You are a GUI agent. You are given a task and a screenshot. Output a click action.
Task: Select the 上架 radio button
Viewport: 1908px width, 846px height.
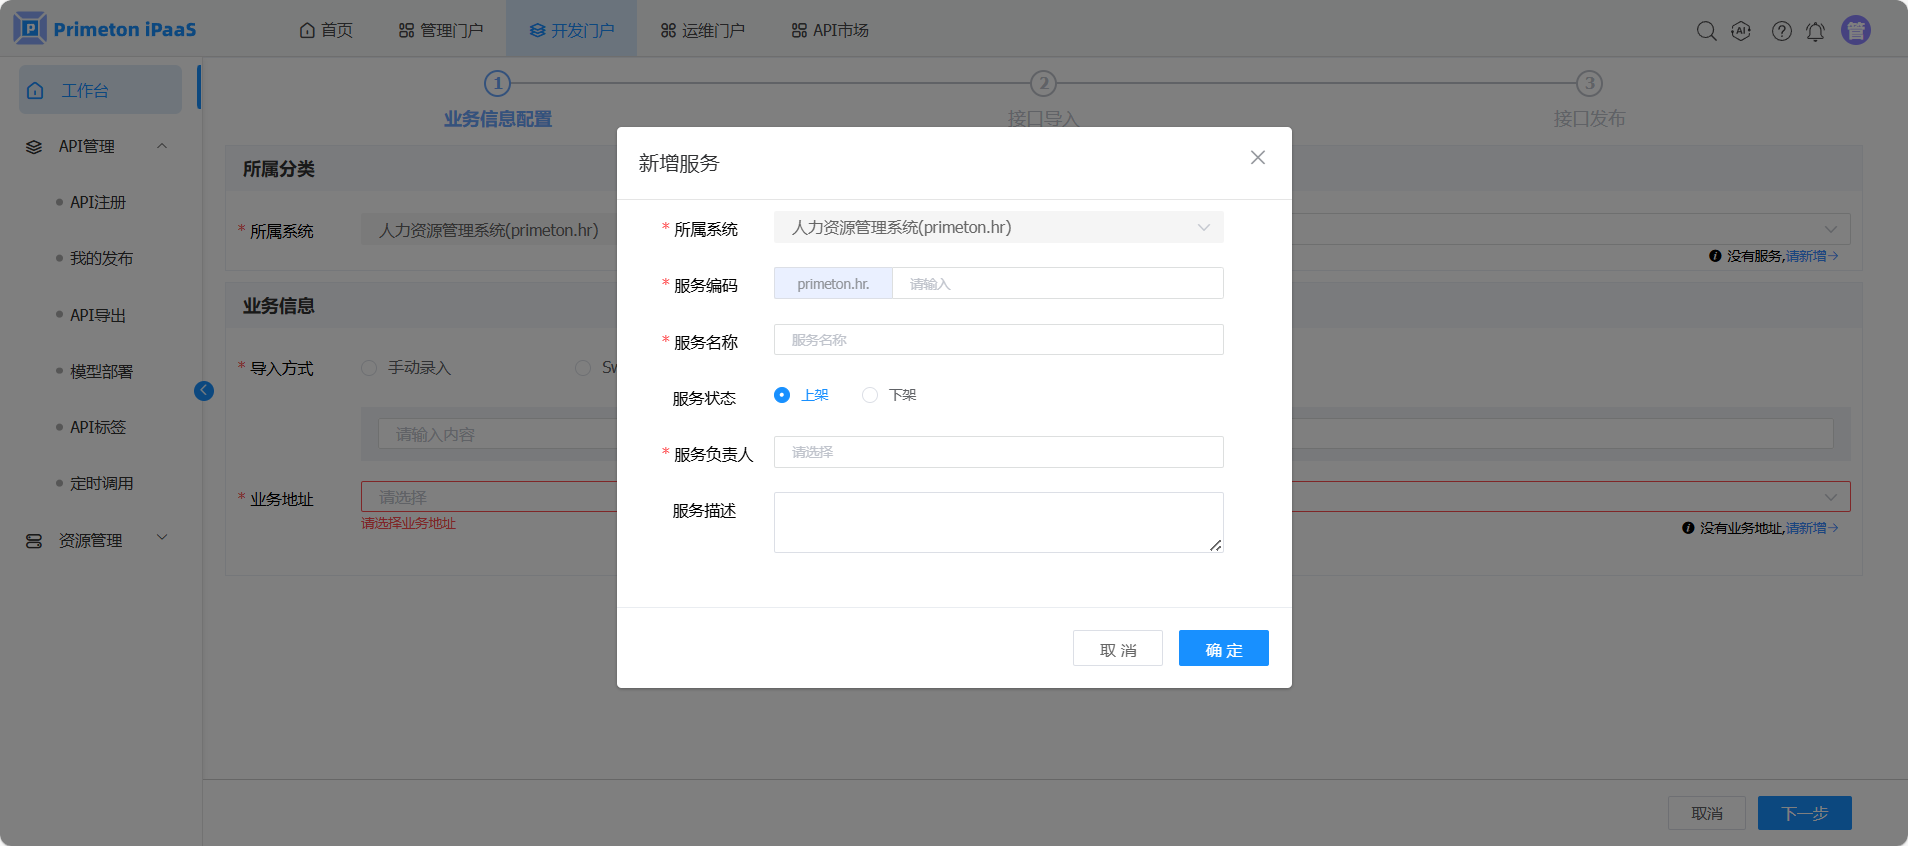(x=782, y=395)
